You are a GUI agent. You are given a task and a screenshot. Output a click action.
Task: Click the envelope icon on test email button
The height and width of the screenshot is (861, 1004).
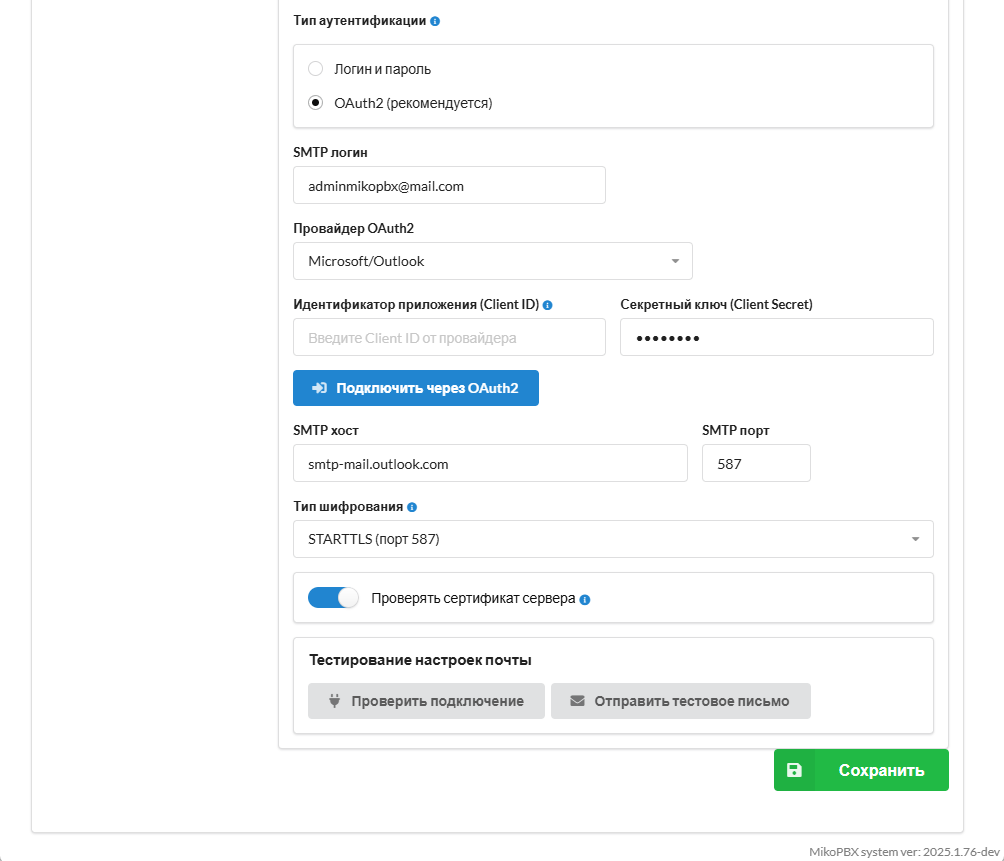click(x=577, y=701)
